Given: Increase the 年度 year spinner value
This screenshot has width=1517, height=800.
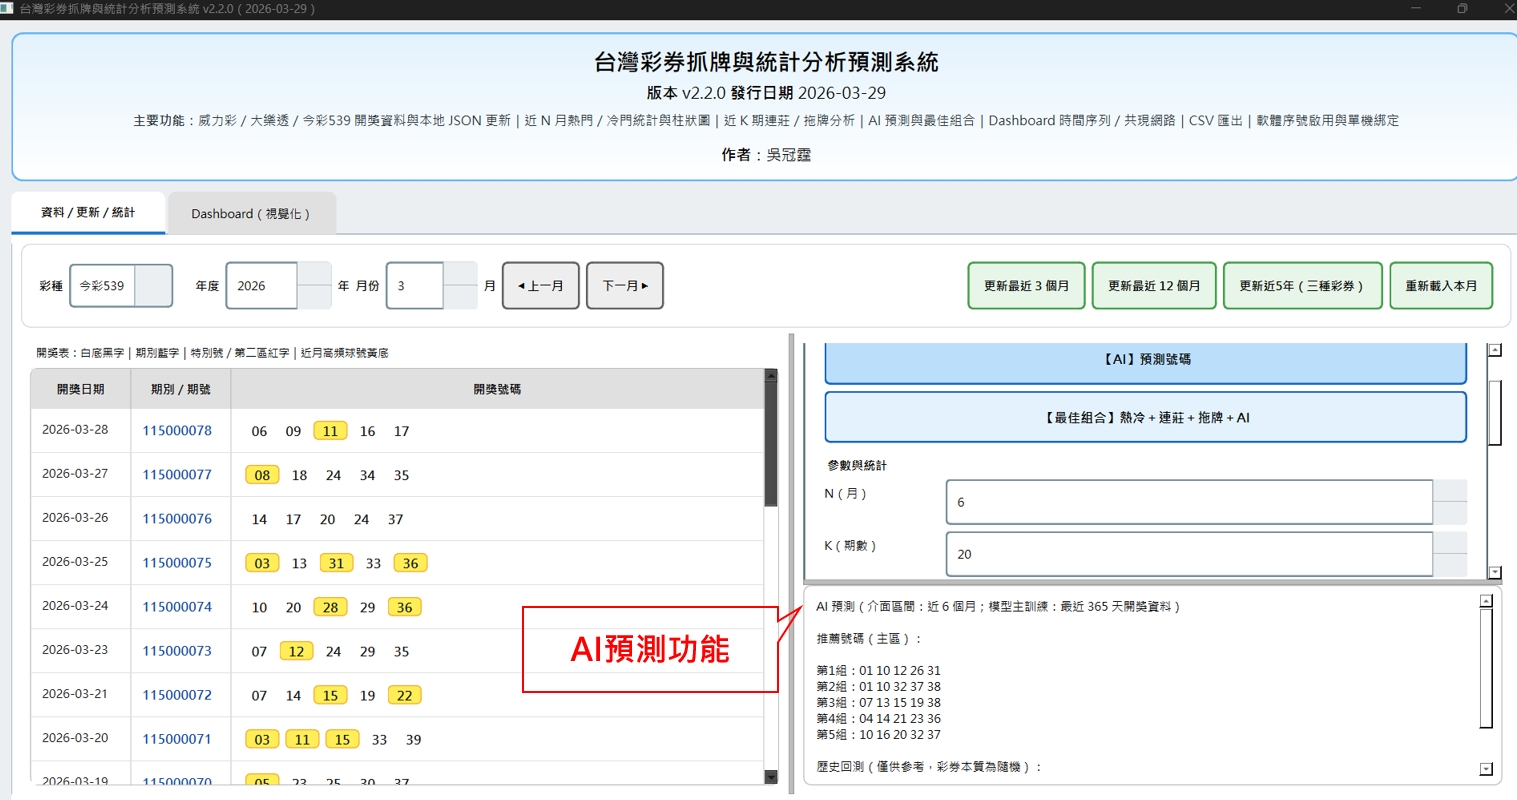Looking at the screenshot, I should [314, 274].
